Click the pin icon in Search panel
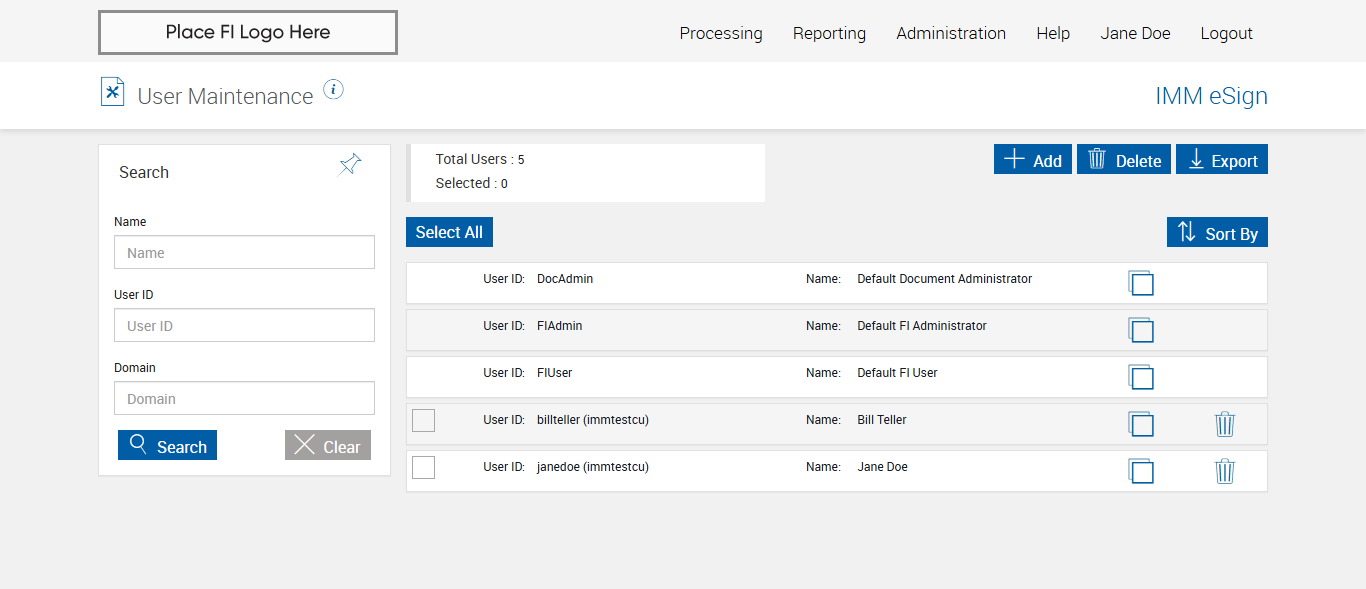Screen dimensions: 1366x589 pos(350,165)
